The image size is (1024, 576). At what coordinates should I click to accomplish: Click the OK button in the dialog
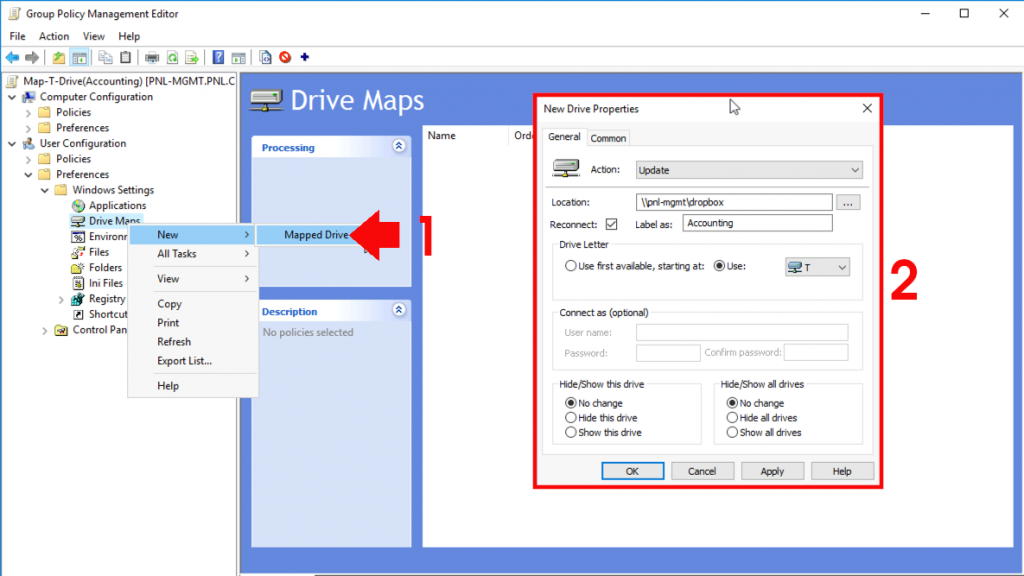(632, 471)
